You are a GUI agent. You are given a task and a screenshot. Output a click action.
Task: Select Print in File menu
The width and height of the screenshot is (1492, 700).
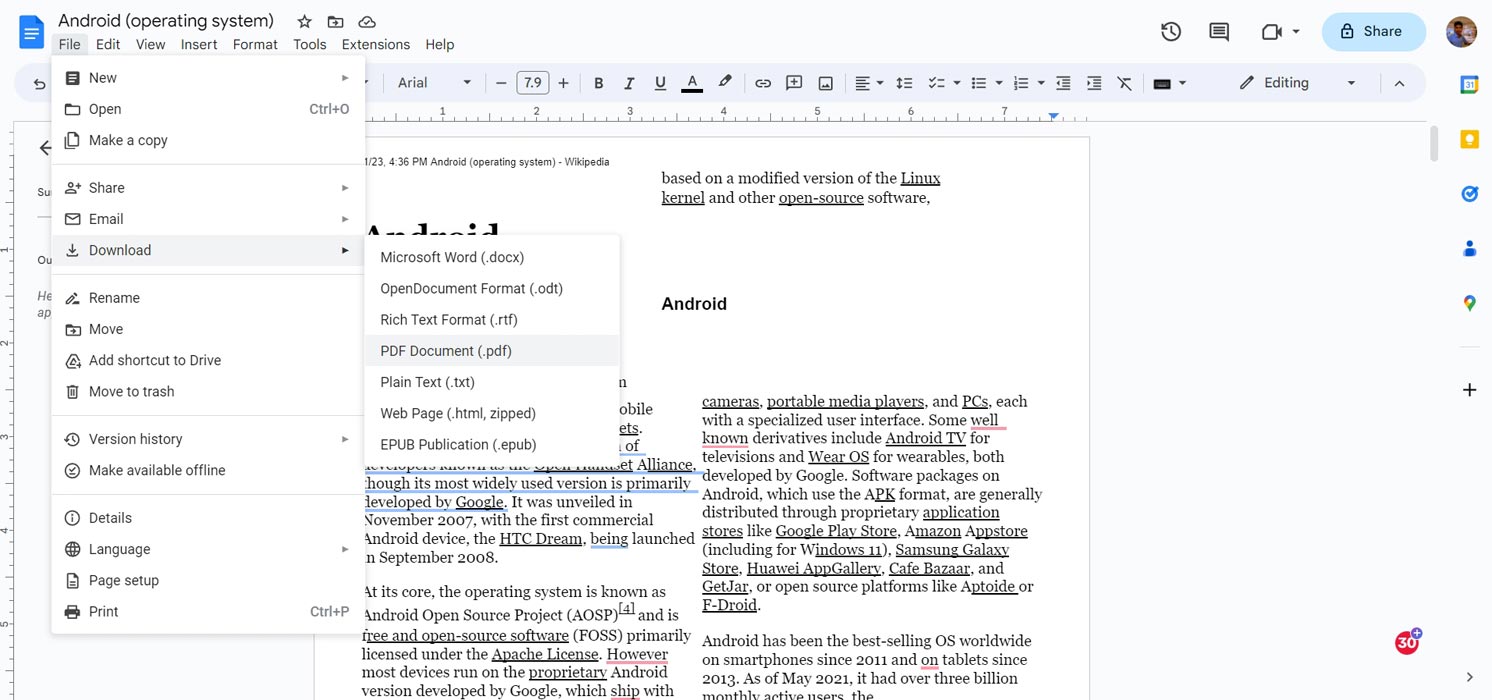208,611
